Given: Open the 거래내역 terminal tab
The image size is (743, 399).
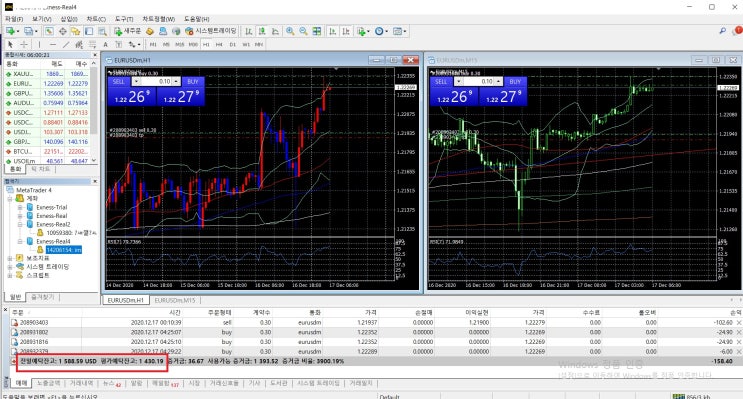Looking at the screenshot, I should (x=82, y=383).
